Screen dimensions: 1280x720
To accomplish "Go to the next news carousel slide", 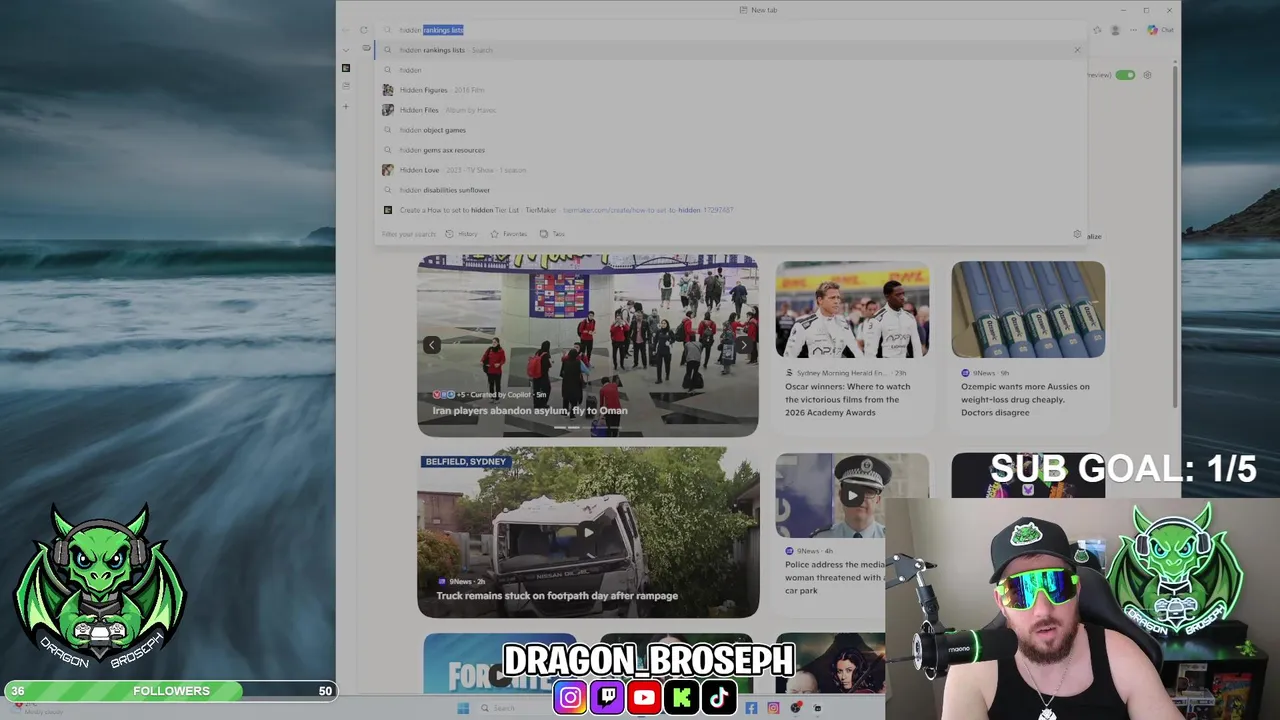I will tap(743, 345).
